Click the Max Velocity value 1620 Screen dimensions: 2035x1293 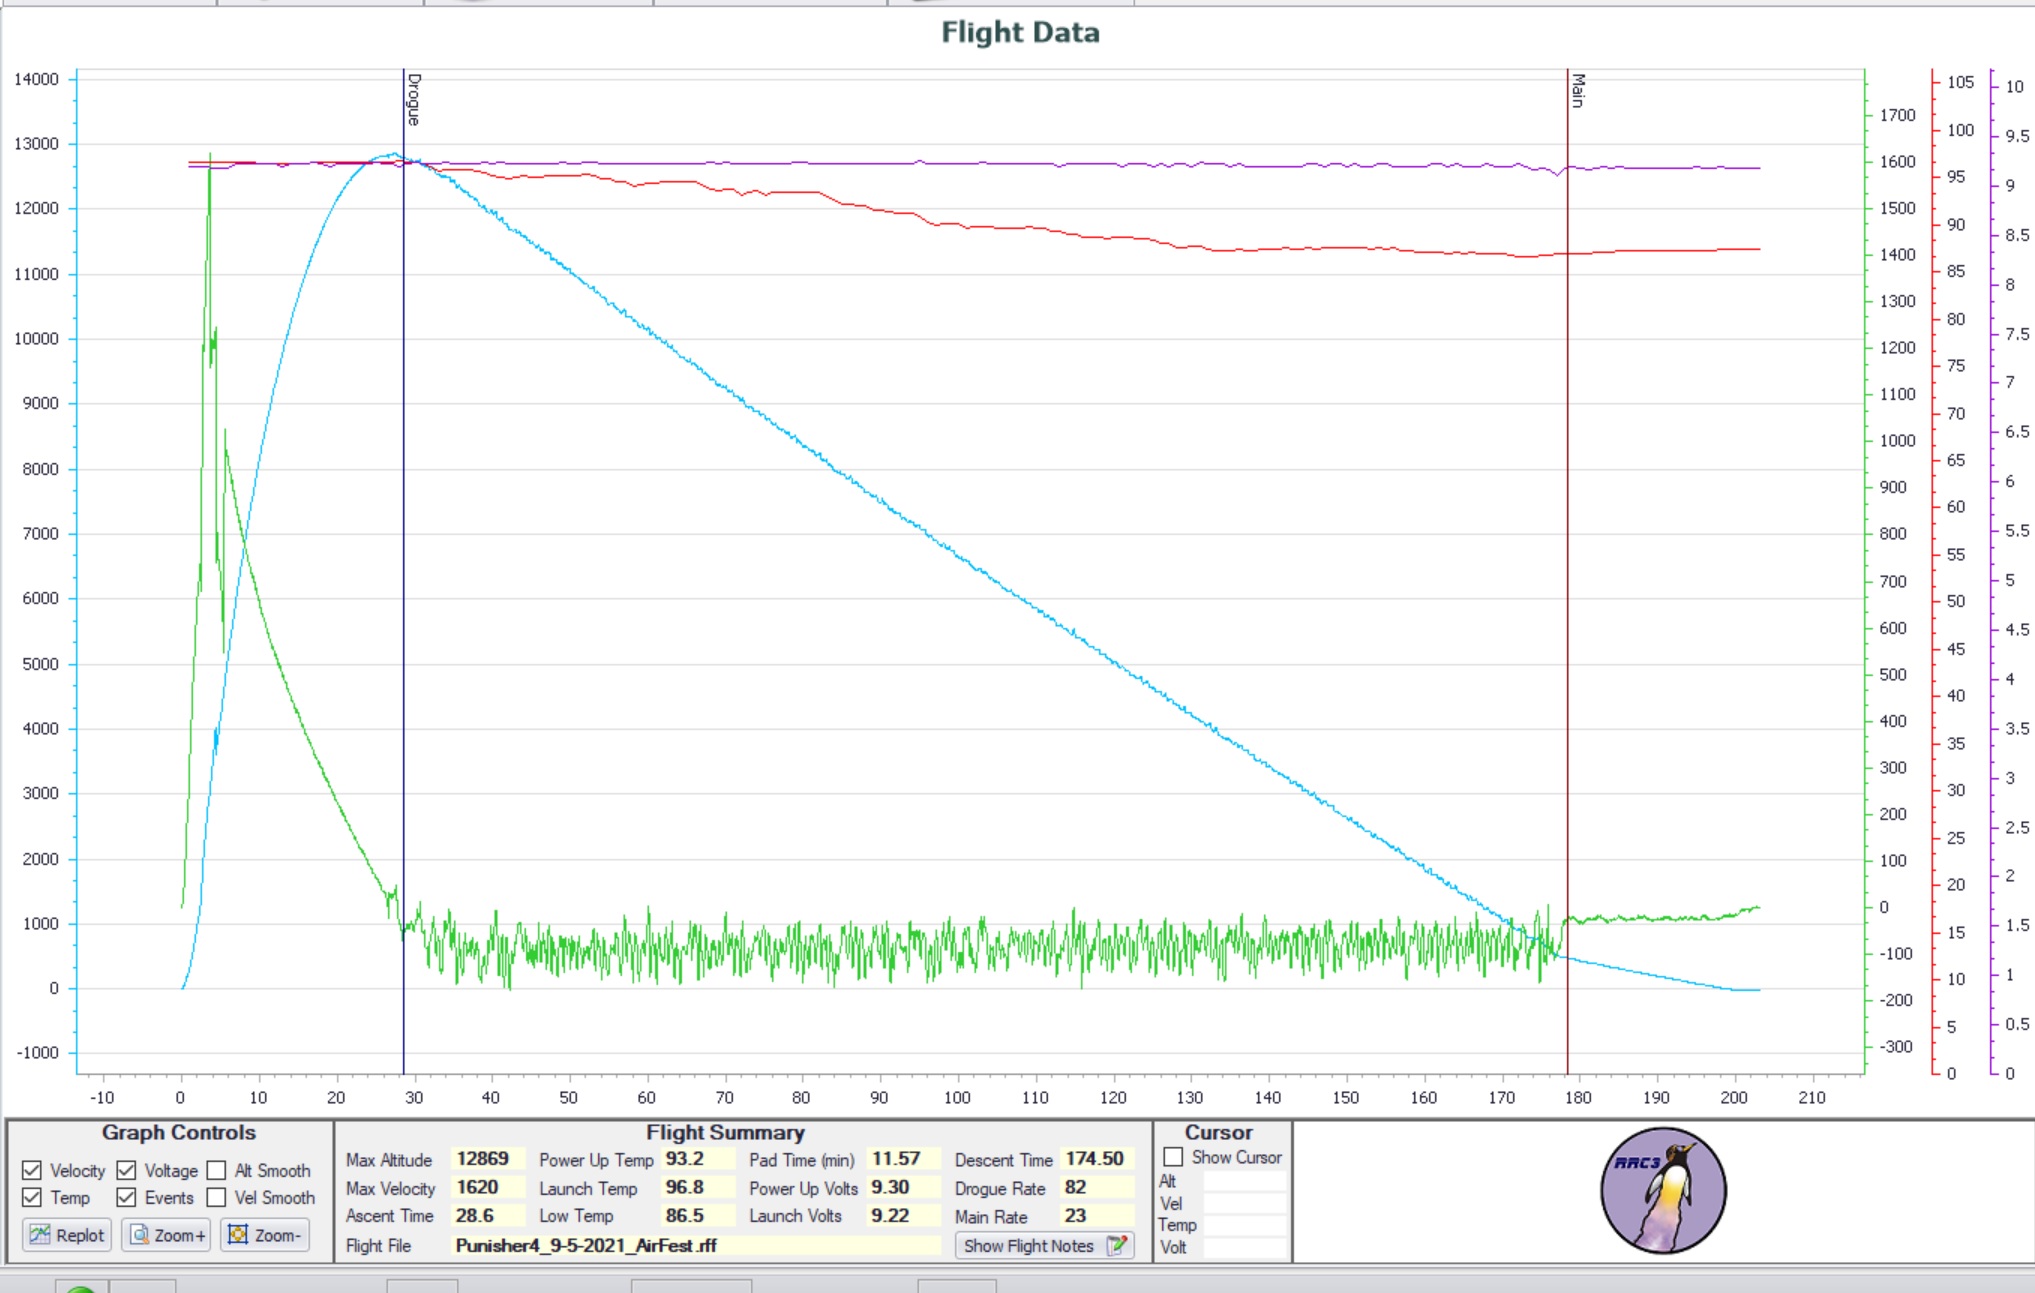pyautogui.click(x=485, y=1187)
